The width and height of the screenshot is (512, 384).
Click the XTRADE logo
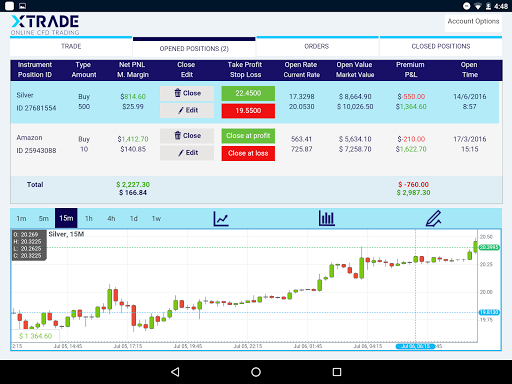[45, 25]
